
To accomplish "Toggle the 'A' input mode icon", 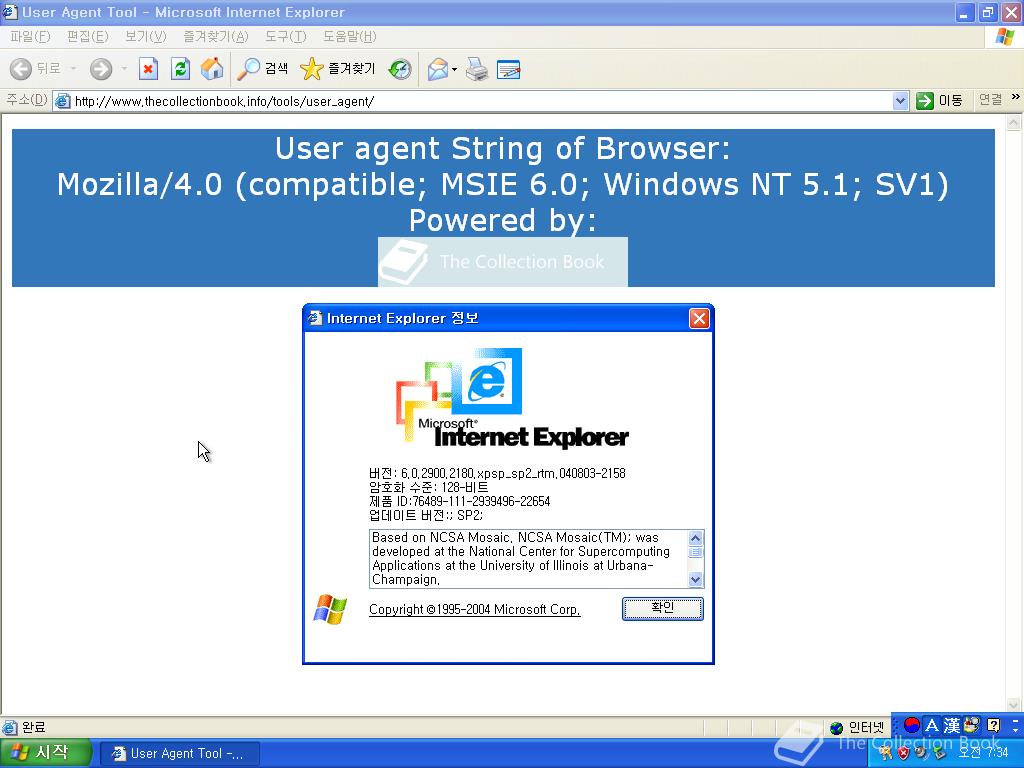I will (x=932, y=725).
